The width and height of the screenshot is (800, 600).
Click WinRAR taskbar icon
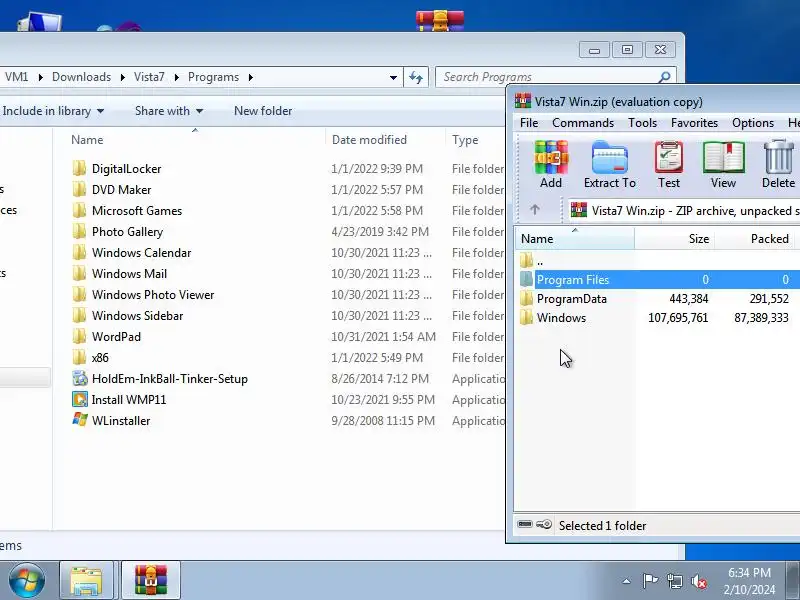pos(151,581)
